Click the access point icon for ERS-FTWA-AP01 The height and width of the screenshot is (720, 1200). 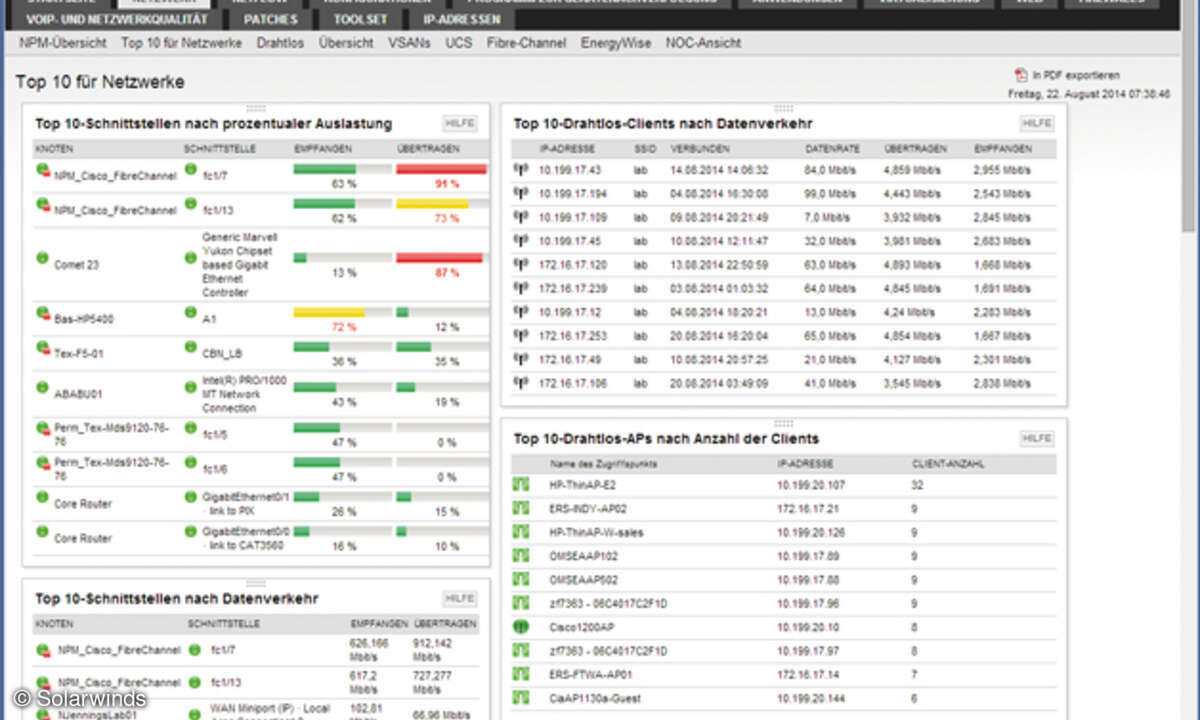520,674
